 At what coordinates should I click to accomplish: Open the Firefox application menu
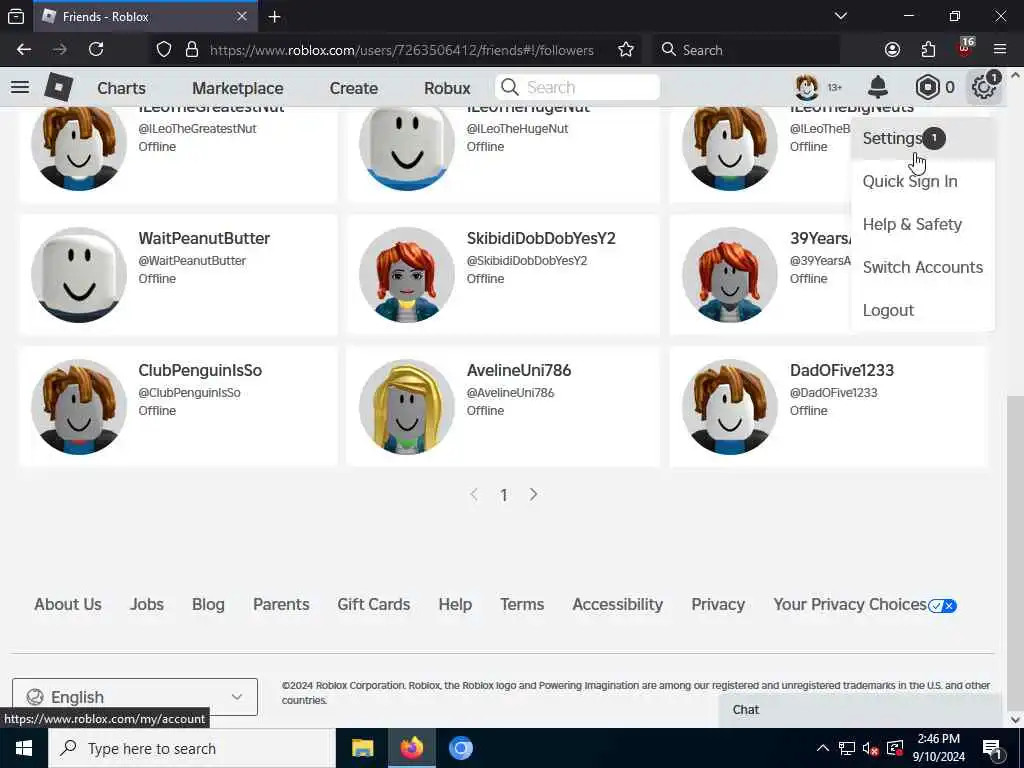point(1000,50)
